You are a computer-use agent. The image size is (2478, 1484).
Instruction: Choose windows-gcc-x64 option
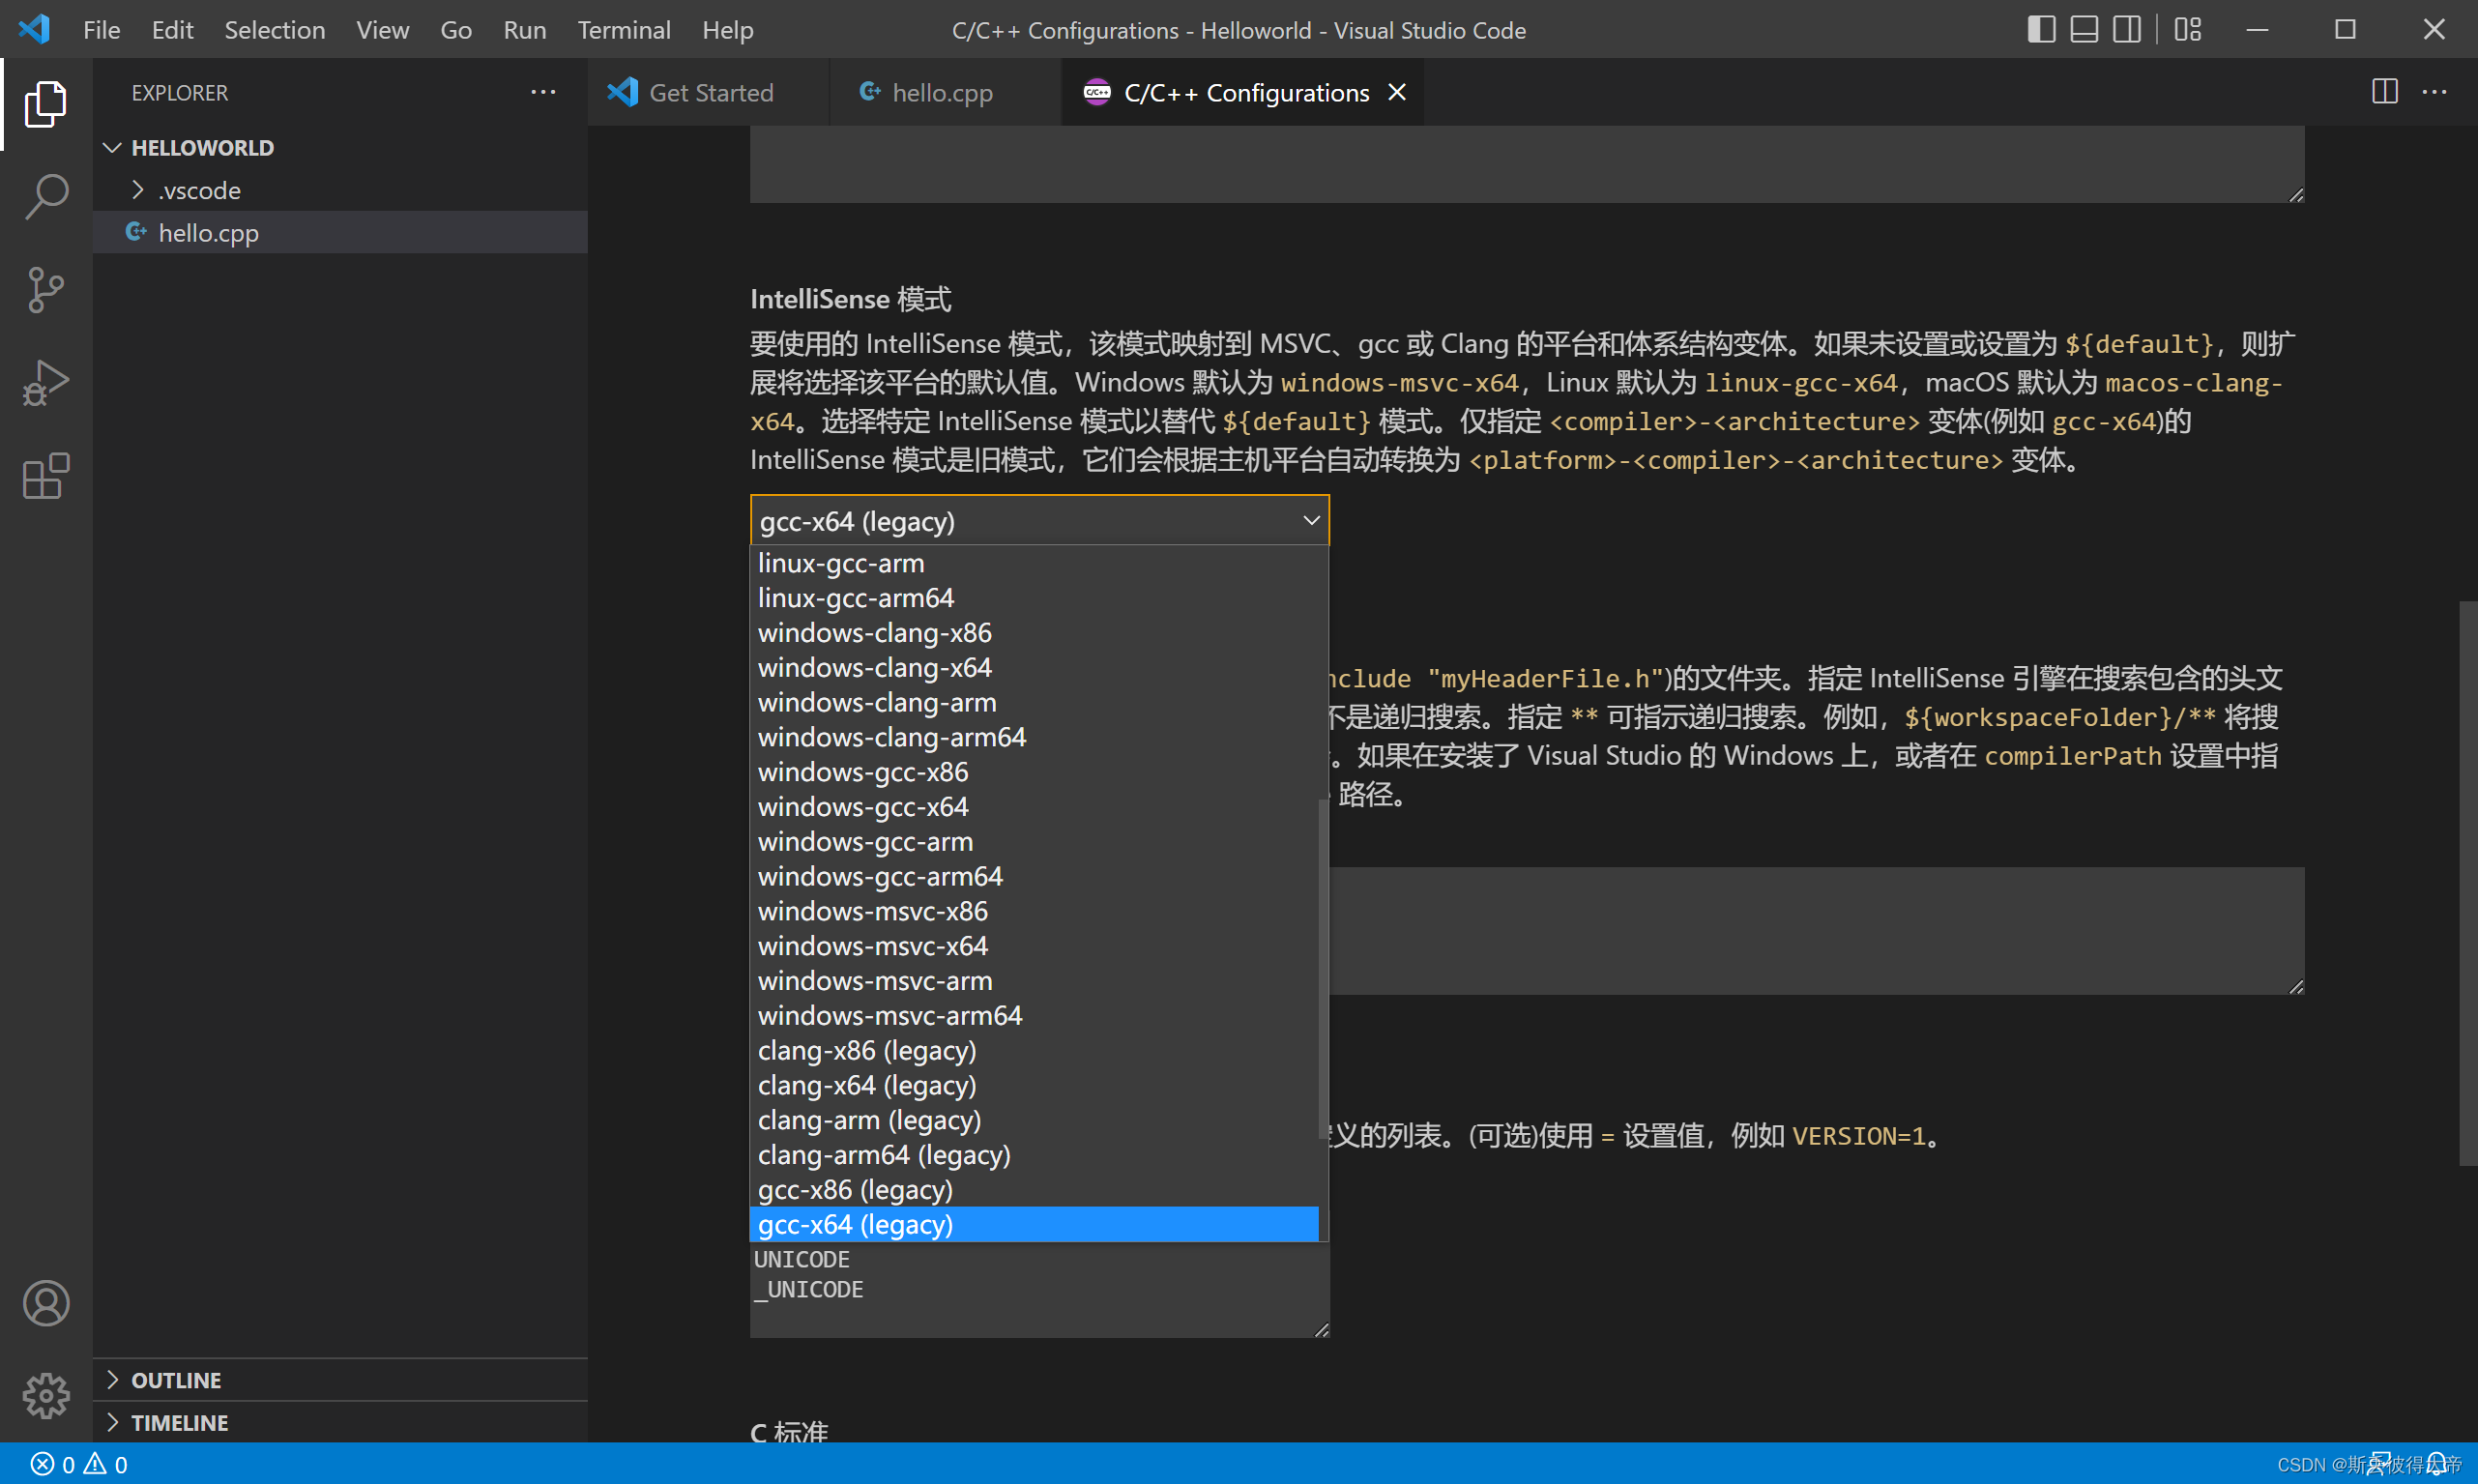click(x=1034, y=807)
